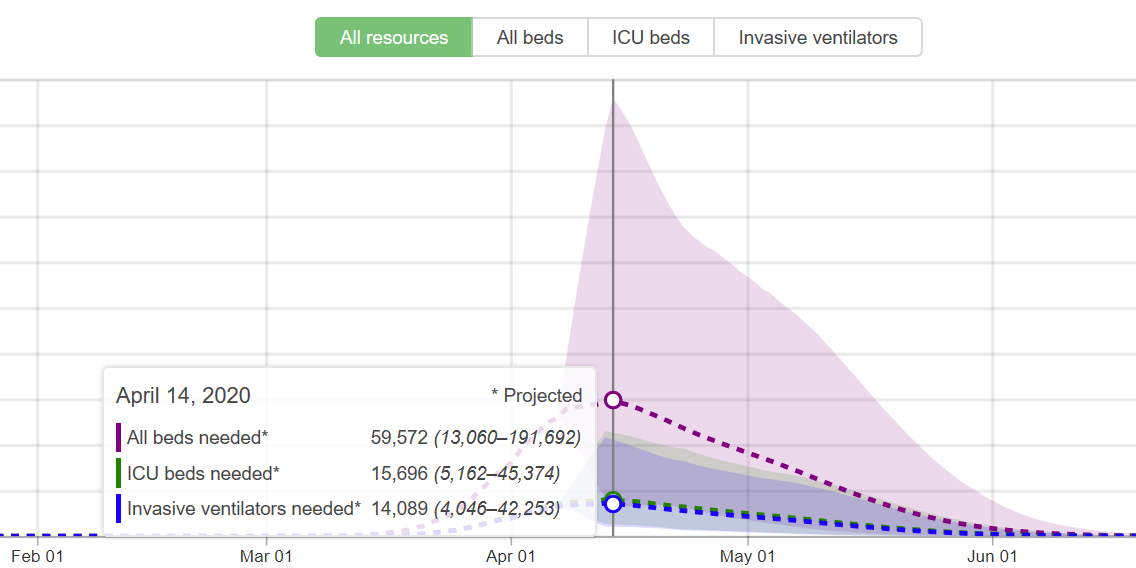Open the ICU beds tab
Screen dimensions: 1136x568
tap(651, 38)
